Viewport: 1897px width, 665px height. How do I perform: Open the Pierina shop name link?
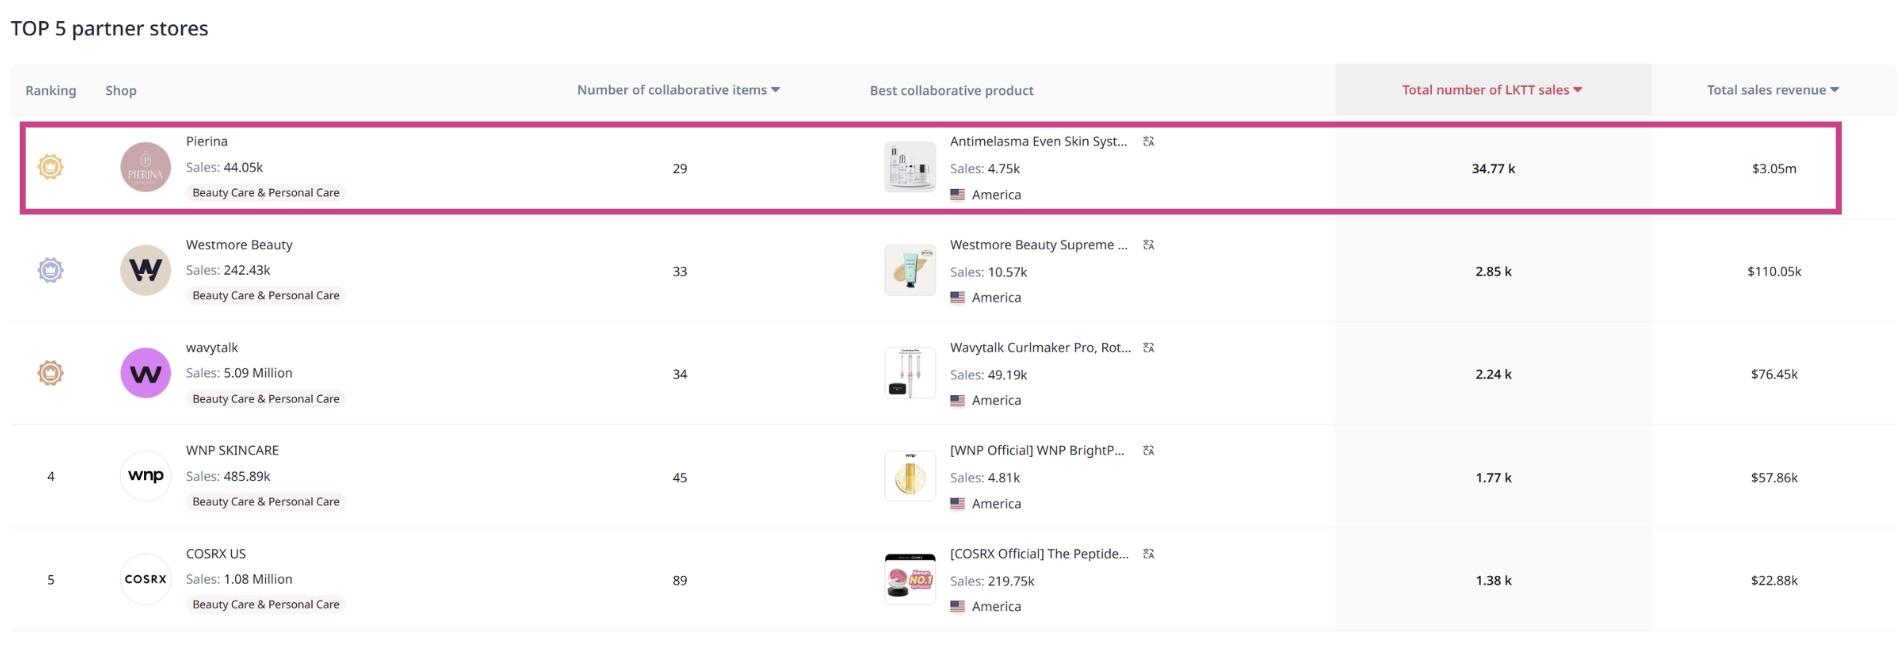(x=207, y=141)
